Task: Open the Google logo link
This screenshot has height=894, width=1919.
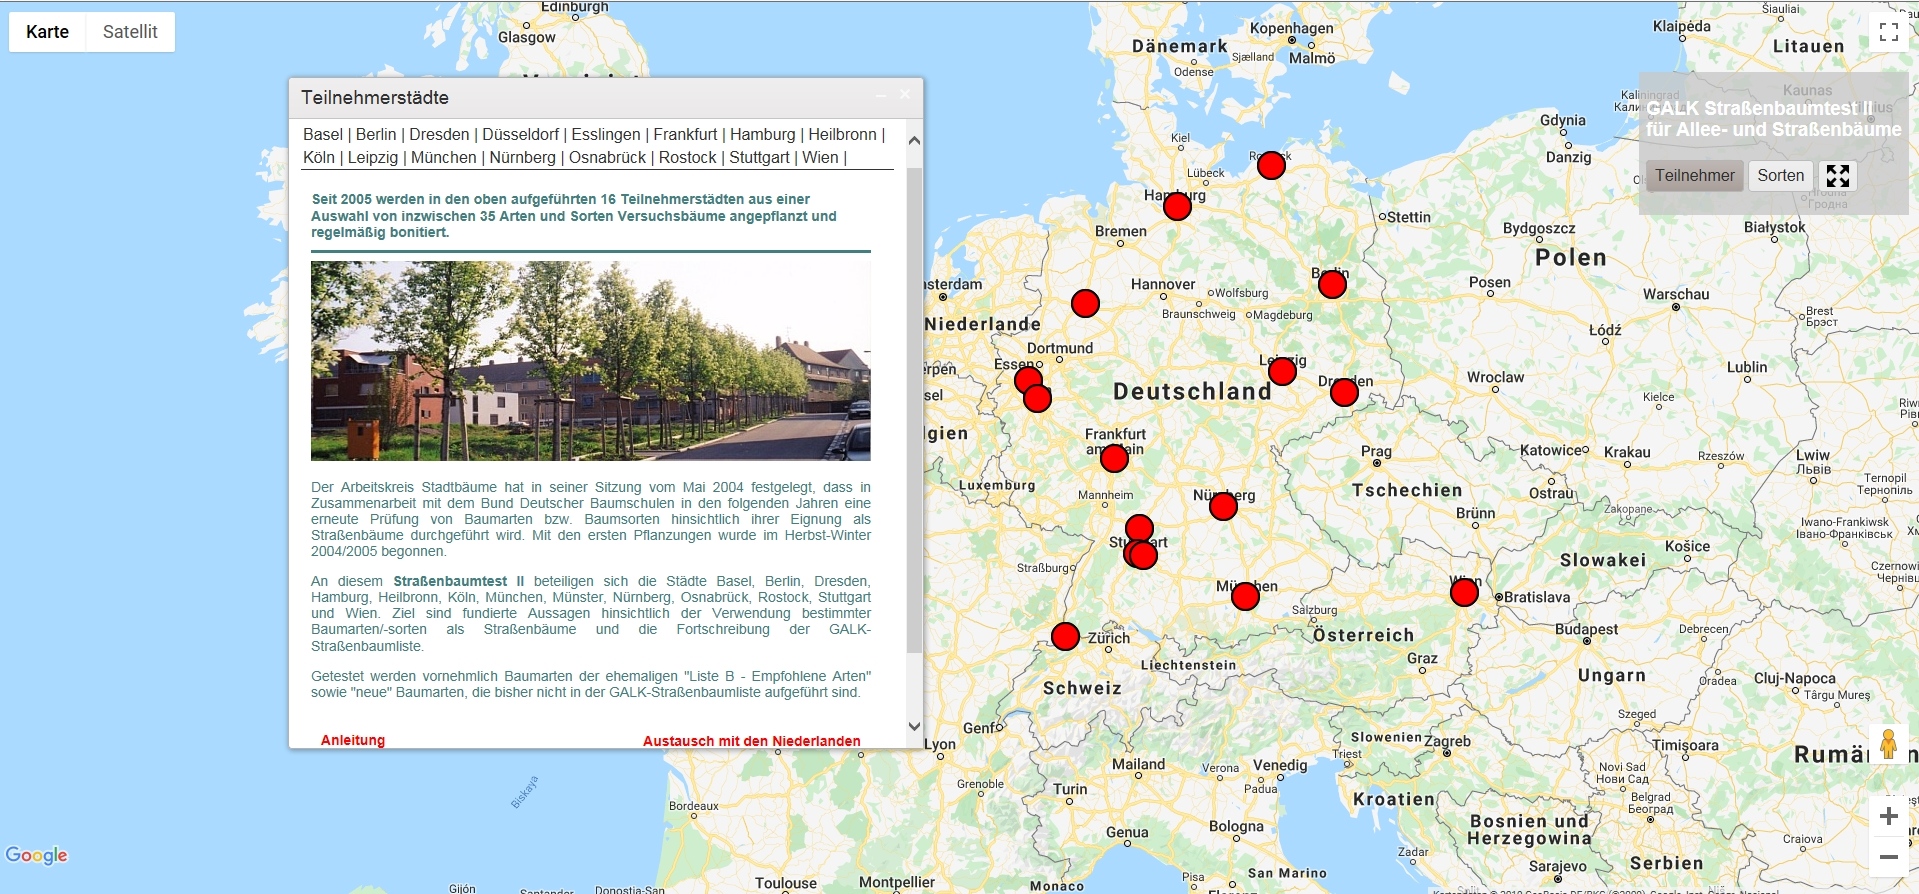Action: pos(37,855)
